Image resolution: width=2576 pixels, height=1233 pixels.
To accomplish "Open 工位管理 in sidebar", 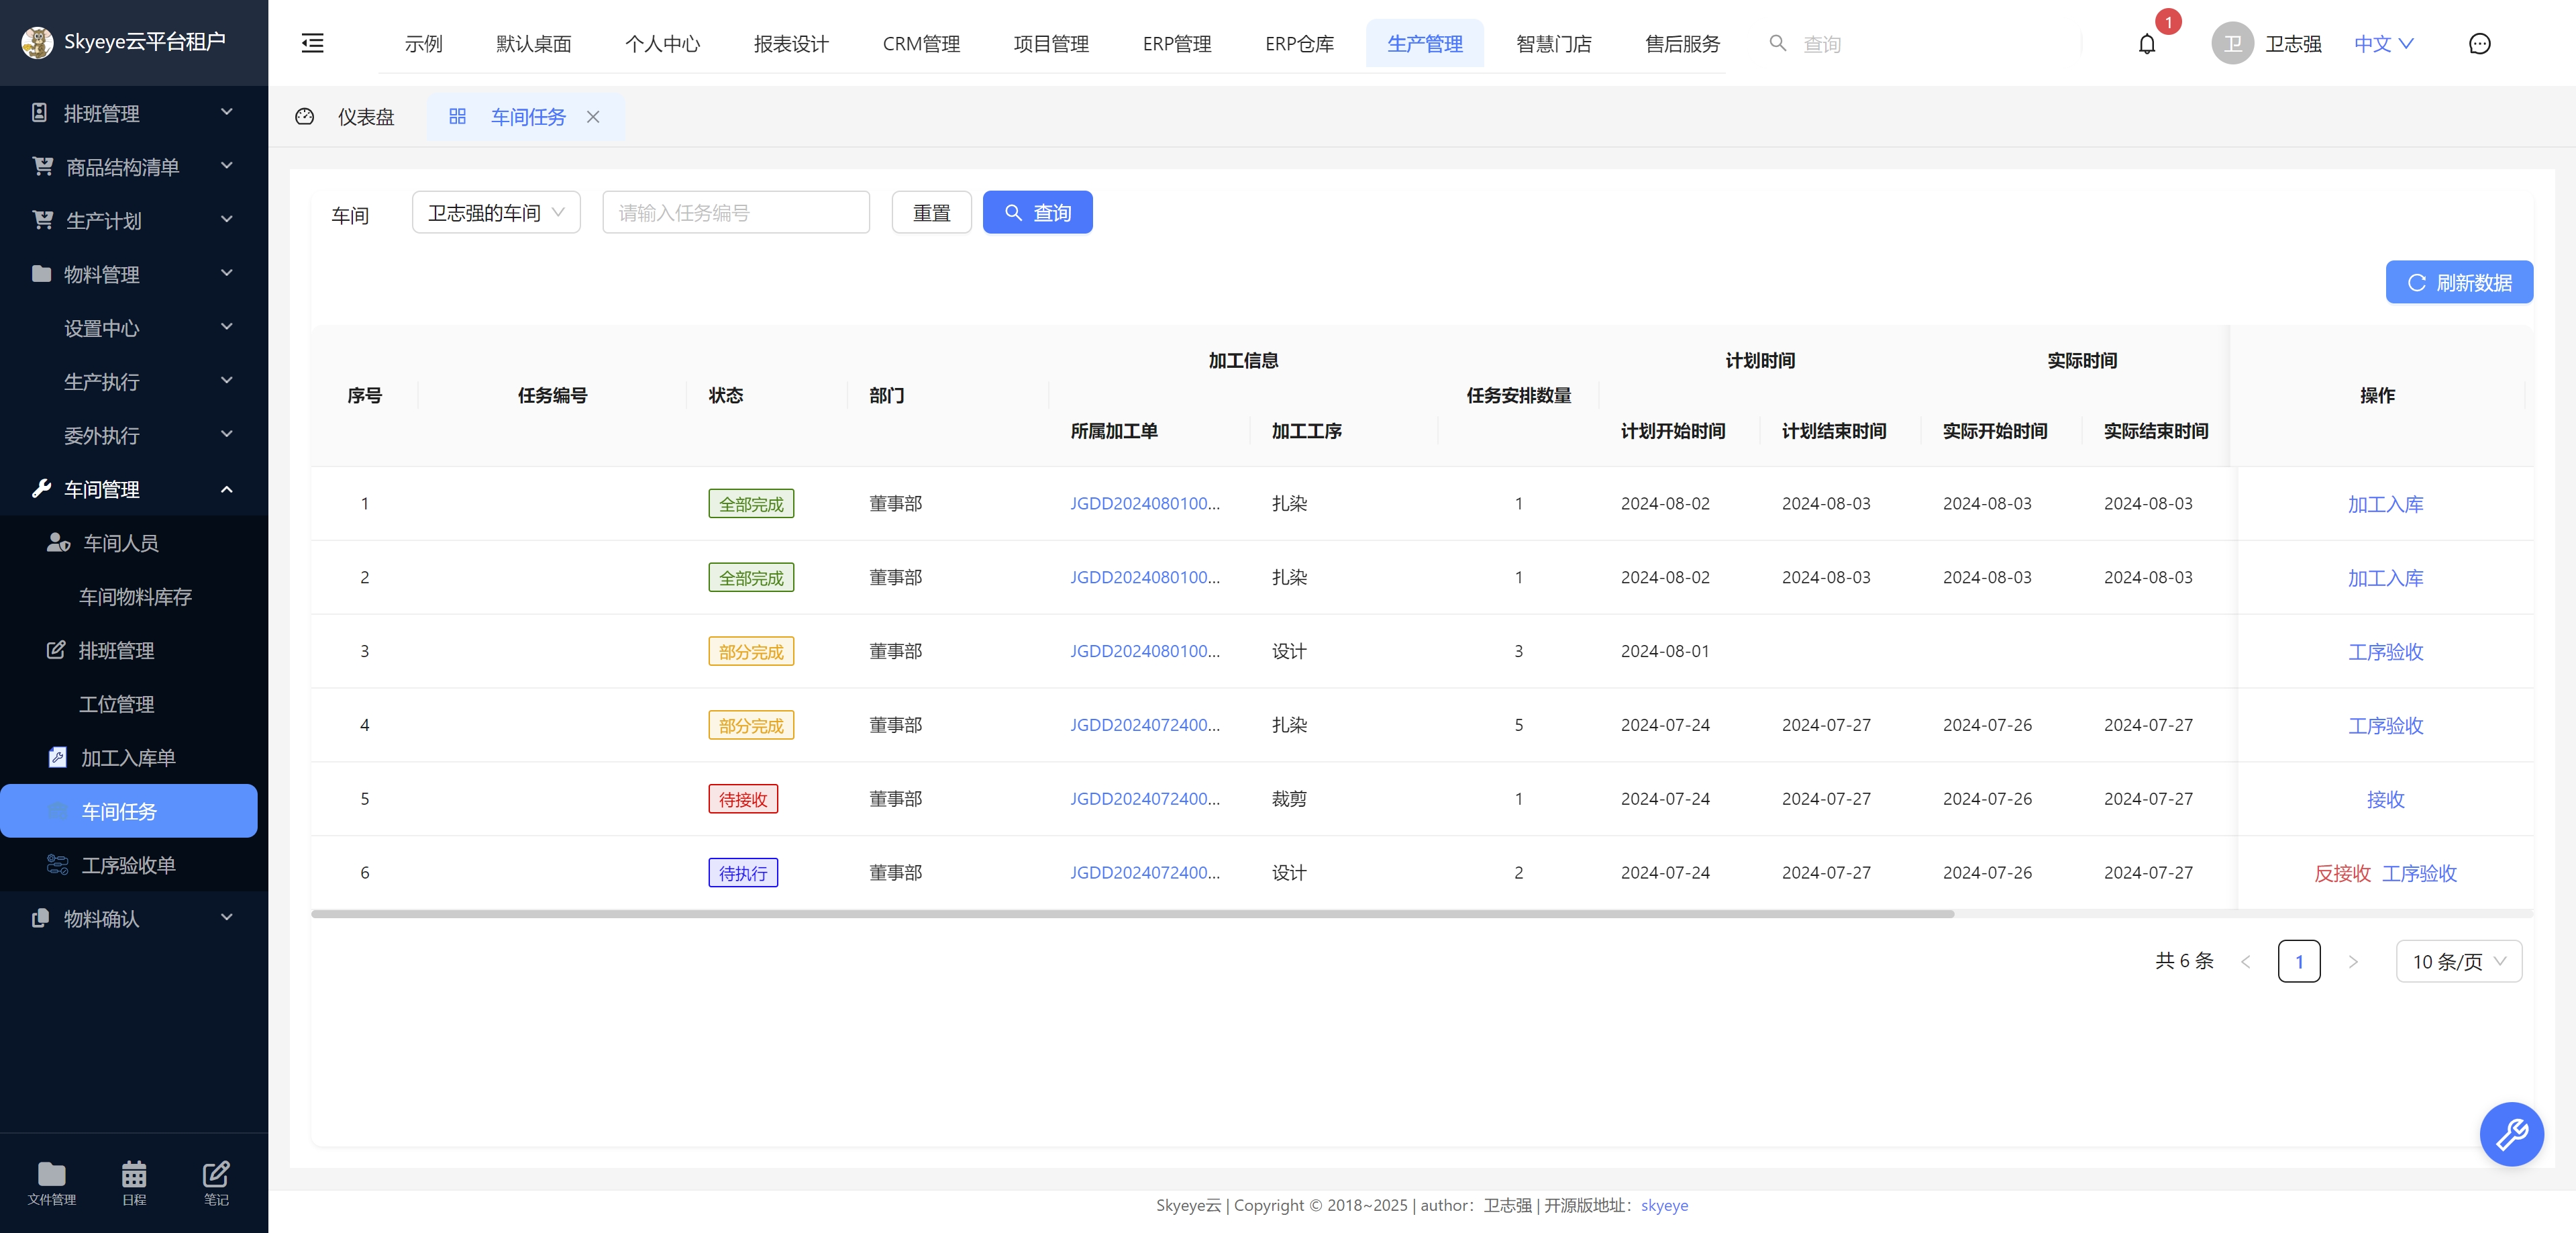I will click(x=116, y=704).
